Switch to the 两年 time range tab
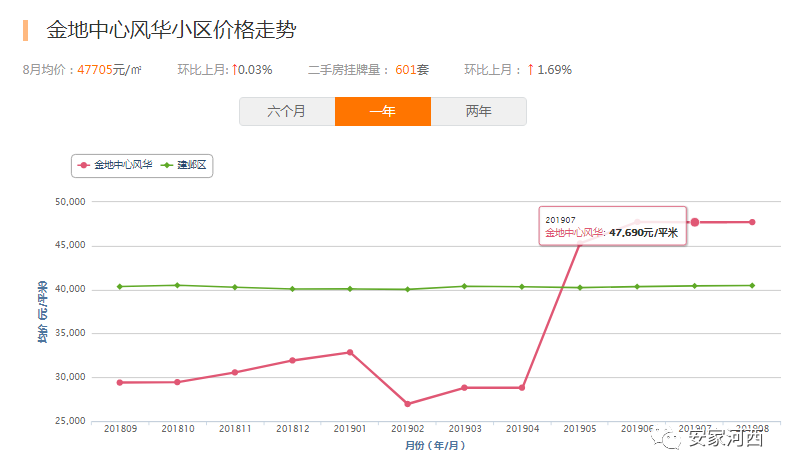The width and height of the screenshot is (789, 472). (x=479, y=111)
